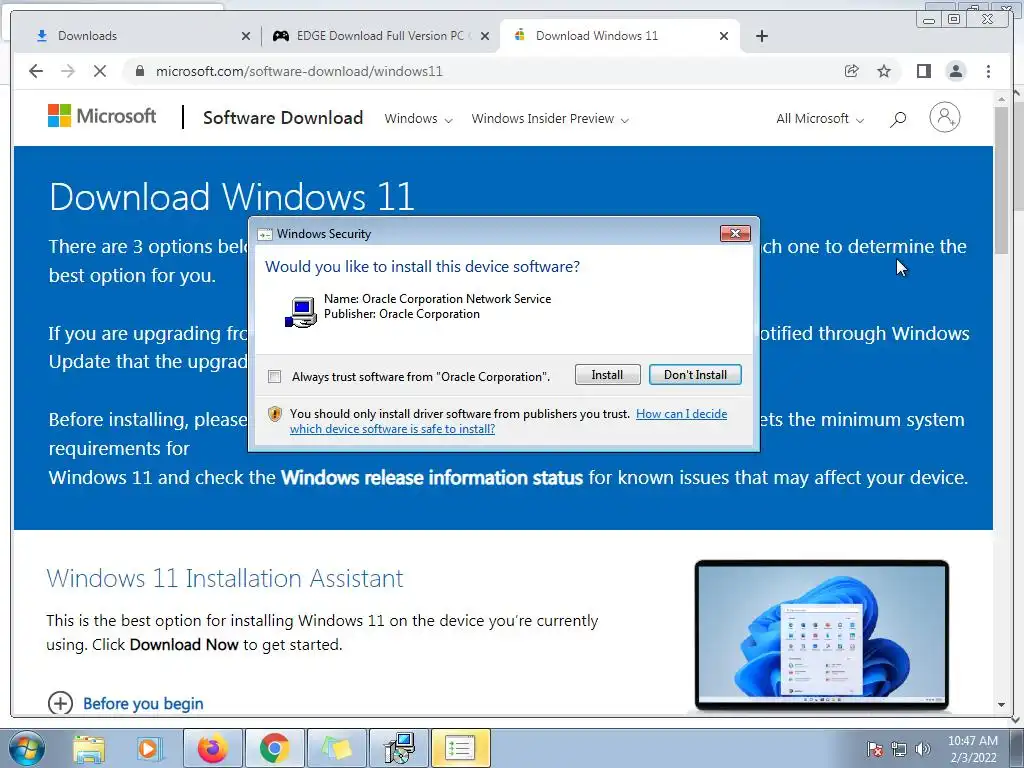Click the Windows 11 laptop image
The height and width of the screenshot is (768, 1024).
822,635
